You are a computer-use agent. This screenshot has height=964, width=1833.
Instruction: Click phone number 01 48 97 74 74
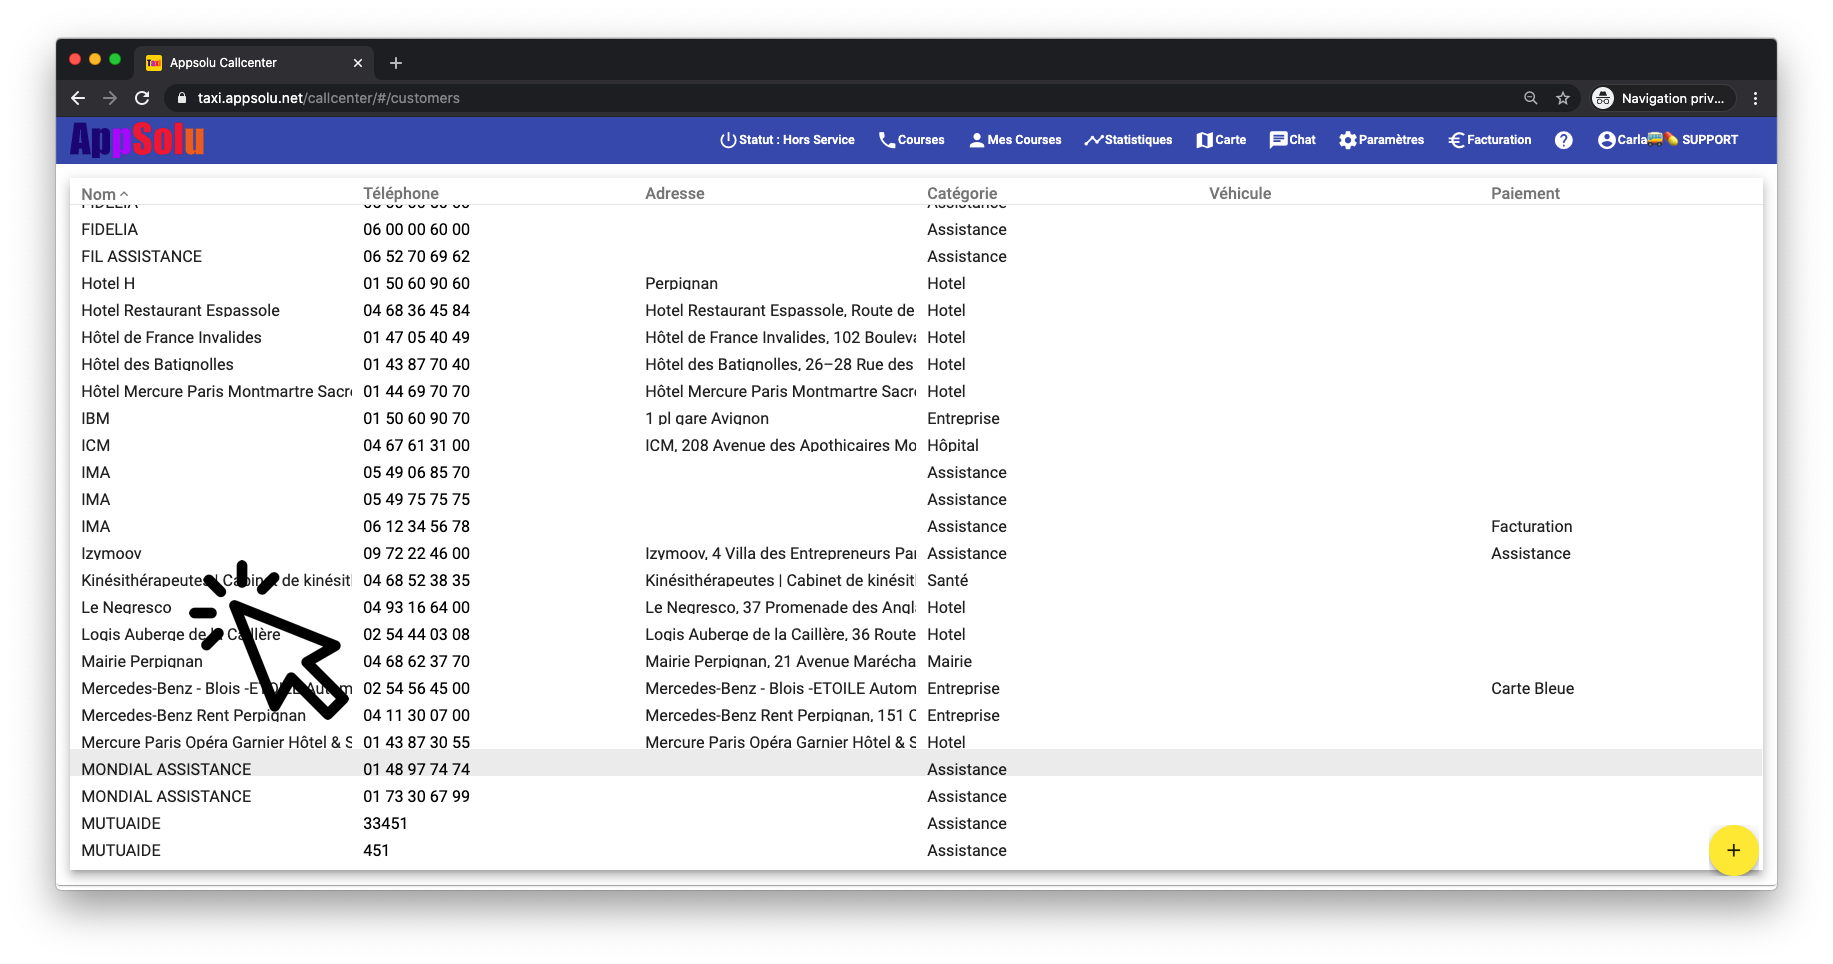point(416,770)
